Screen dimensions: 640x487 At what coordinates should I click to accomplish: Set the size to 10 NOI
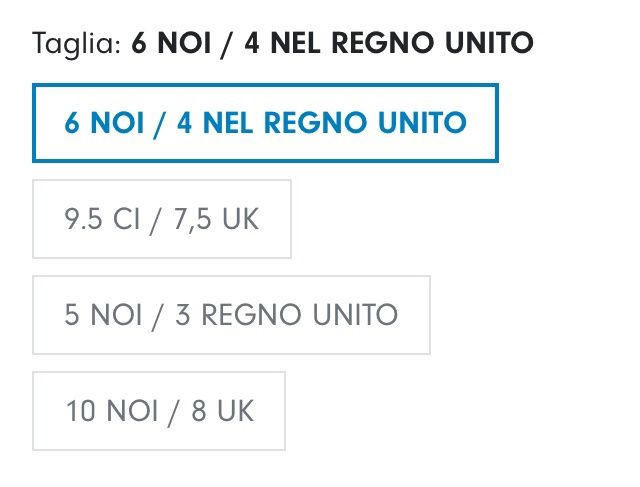[x=159, y=411]
